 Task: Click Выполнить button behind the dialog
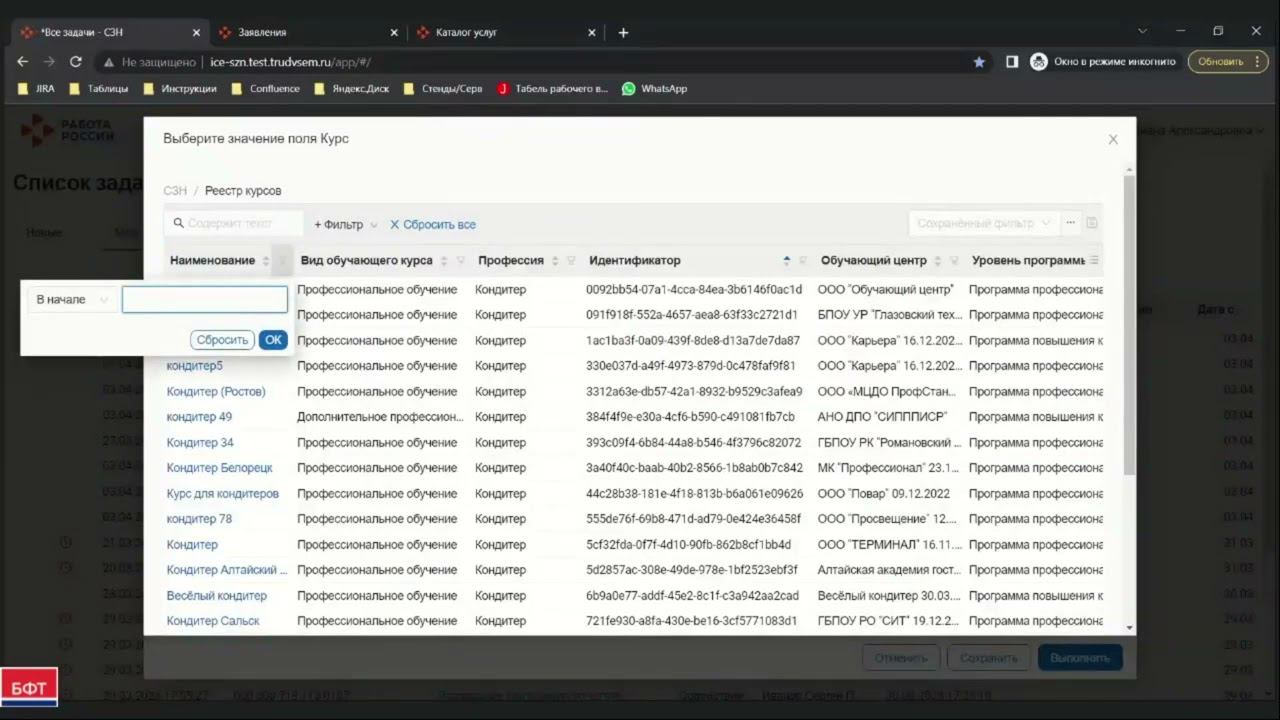(1080, 658)
